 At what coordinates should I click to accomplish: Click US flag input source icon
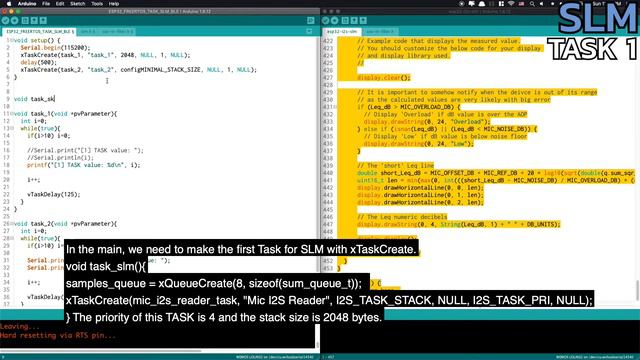521,4
